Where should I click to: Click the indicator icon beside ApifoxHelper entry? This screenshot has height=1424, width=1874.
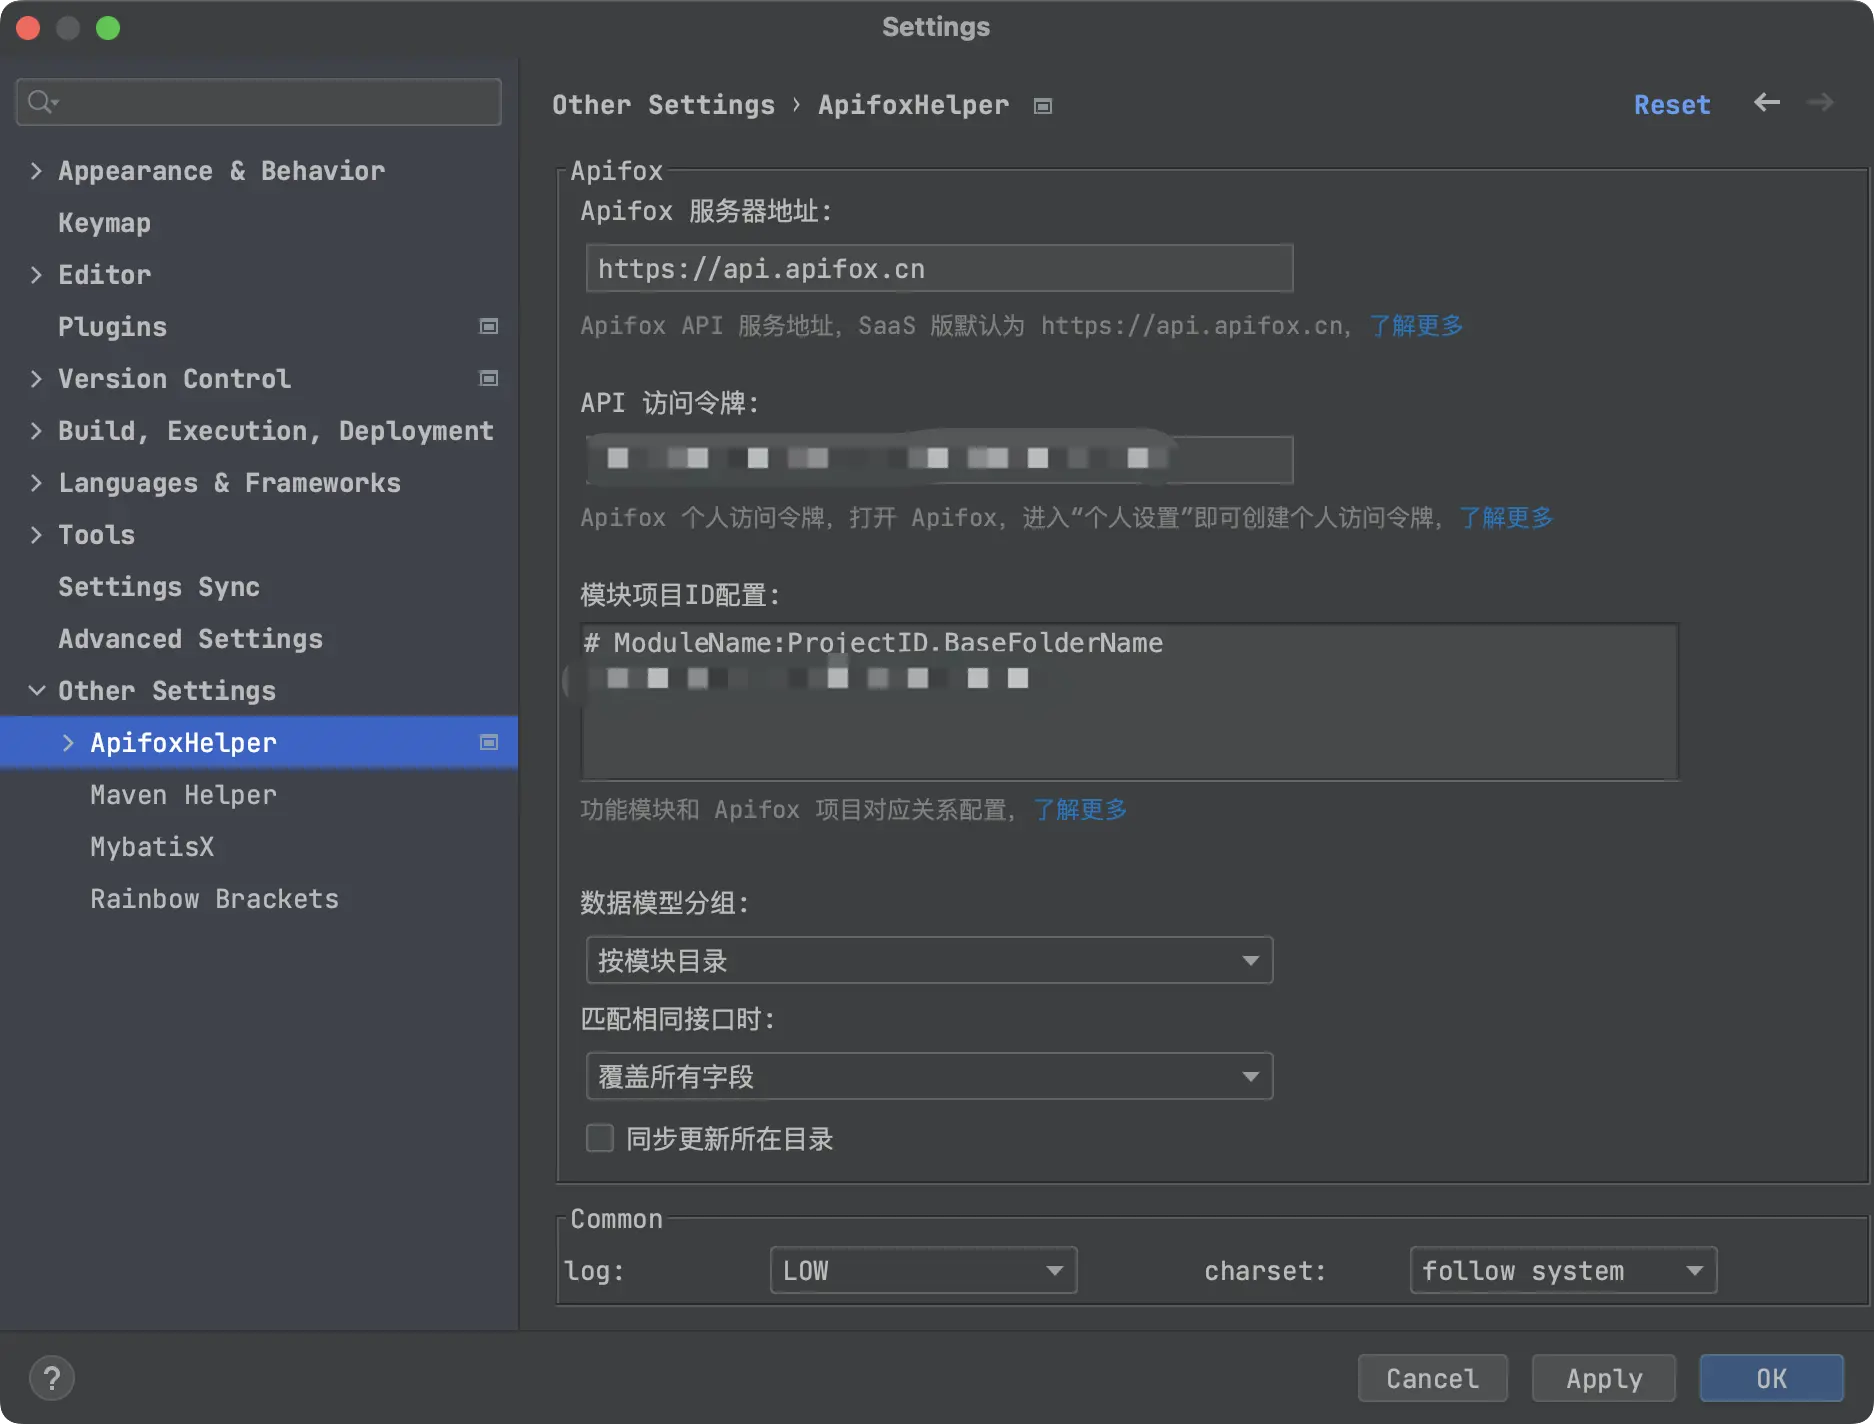(489, 742)
